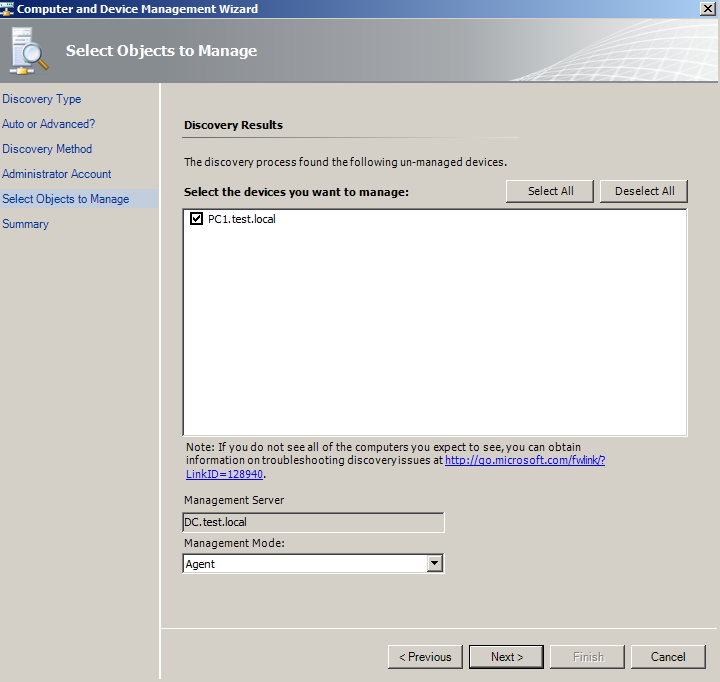The image size is (720, 682).
Task: Proceed with the Next button
Action: (506, 657)
